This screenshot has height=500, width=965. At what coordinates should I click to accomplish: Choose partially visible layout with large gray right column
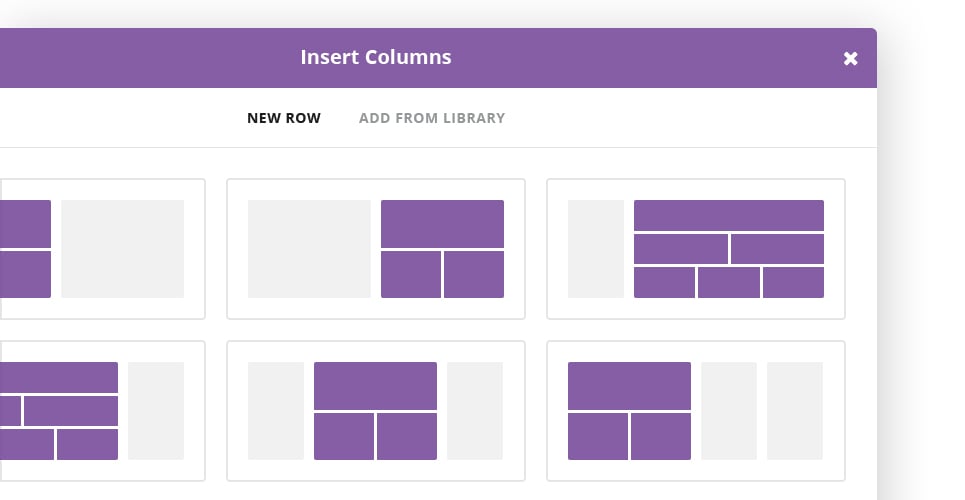(102, 249)
